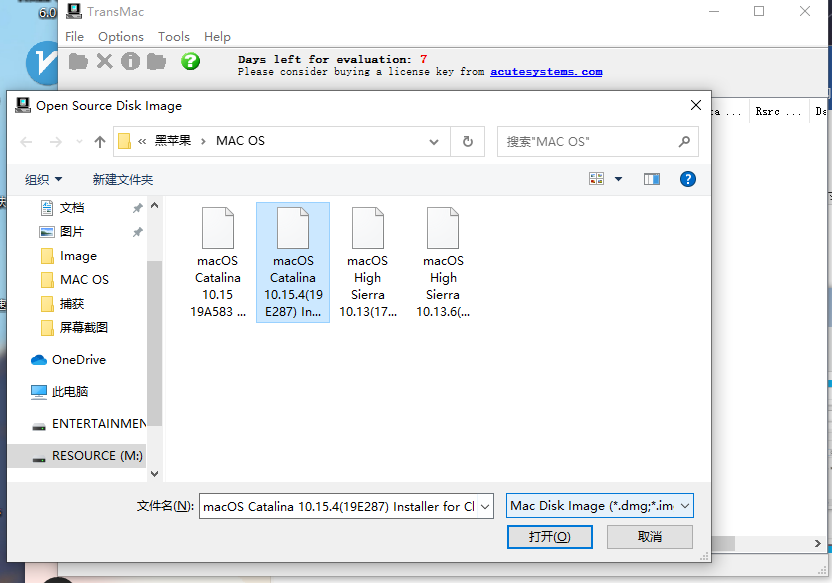The width and height of the screenshot is (832, 583).
Task: Expand the address bar path dropdown
Action: [434, 142]
